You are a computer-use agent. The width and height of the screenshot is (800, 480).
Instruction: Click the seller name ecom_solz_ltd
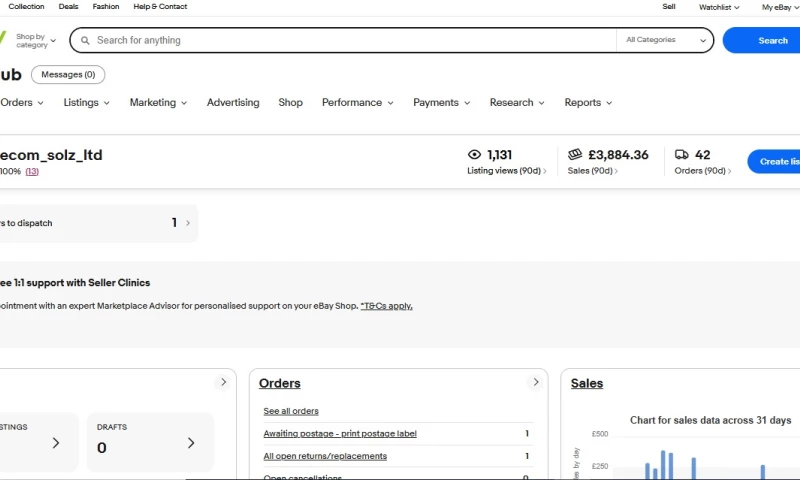pyautogui.click(x=51, y=155)
